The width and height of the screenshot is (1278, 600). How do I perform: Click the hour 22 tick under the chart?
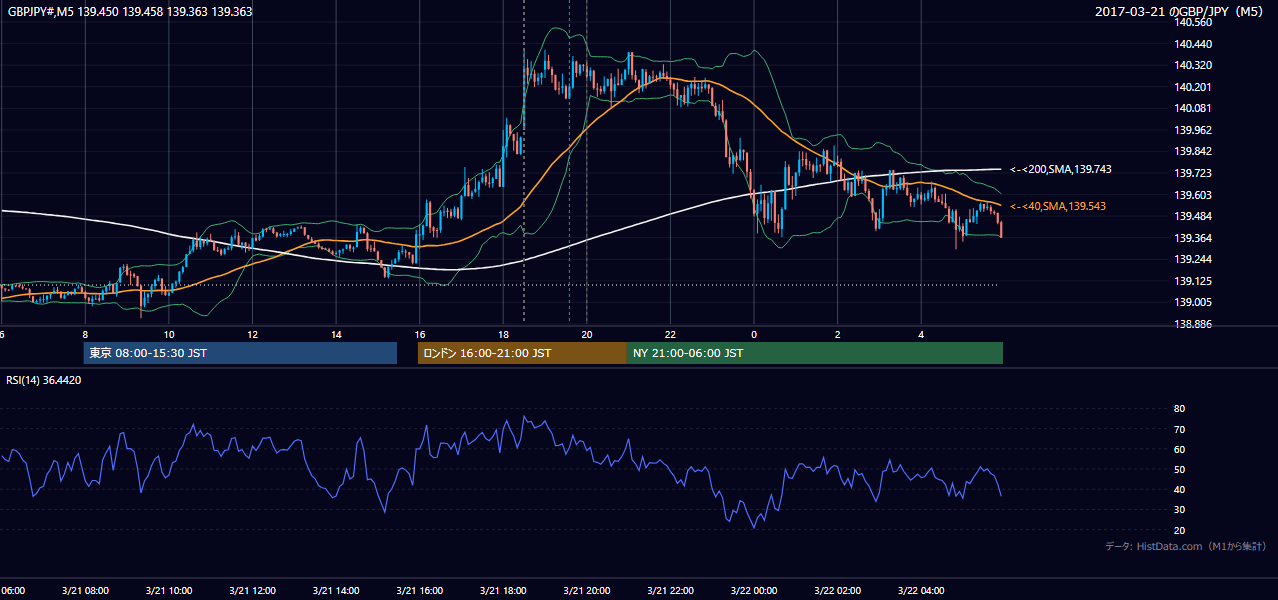pos(671,334)
